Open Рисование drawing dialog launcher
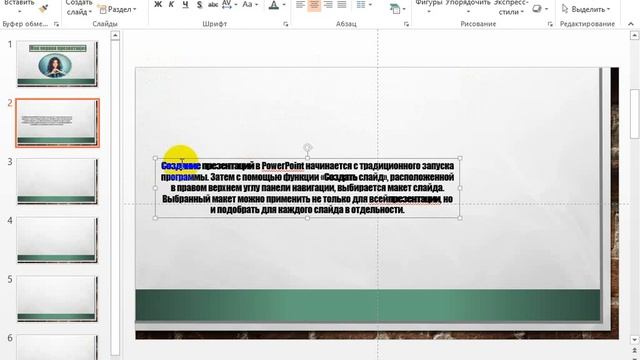Screen dimensions: 640x360 click(x=550, y=24)
